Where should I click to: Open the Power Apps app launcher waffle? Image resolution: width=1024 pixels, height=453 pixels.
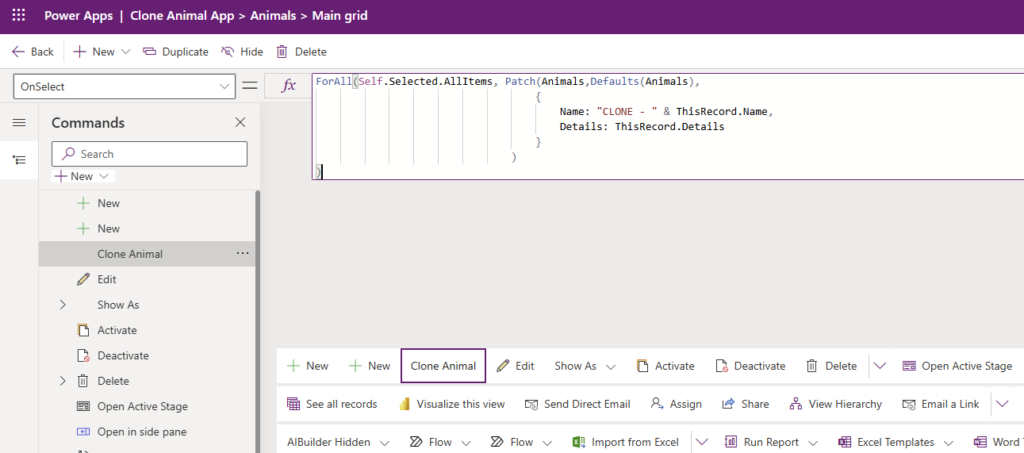coord(18,15)
